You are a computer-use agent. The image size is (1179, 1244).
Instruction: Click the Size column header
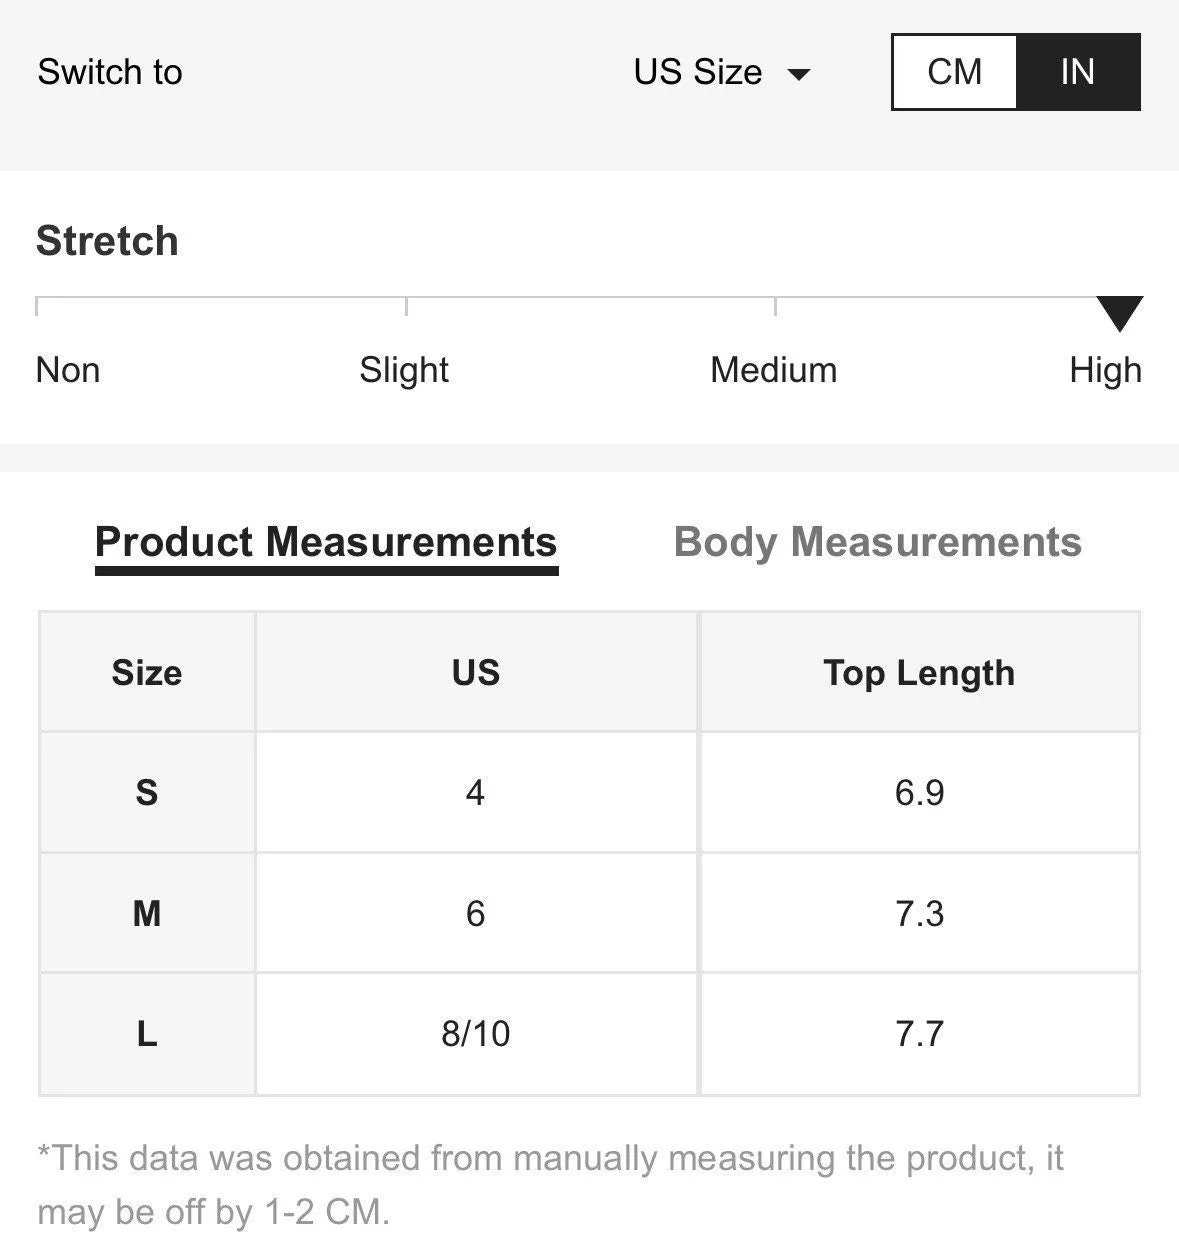(x=147, y=672)
